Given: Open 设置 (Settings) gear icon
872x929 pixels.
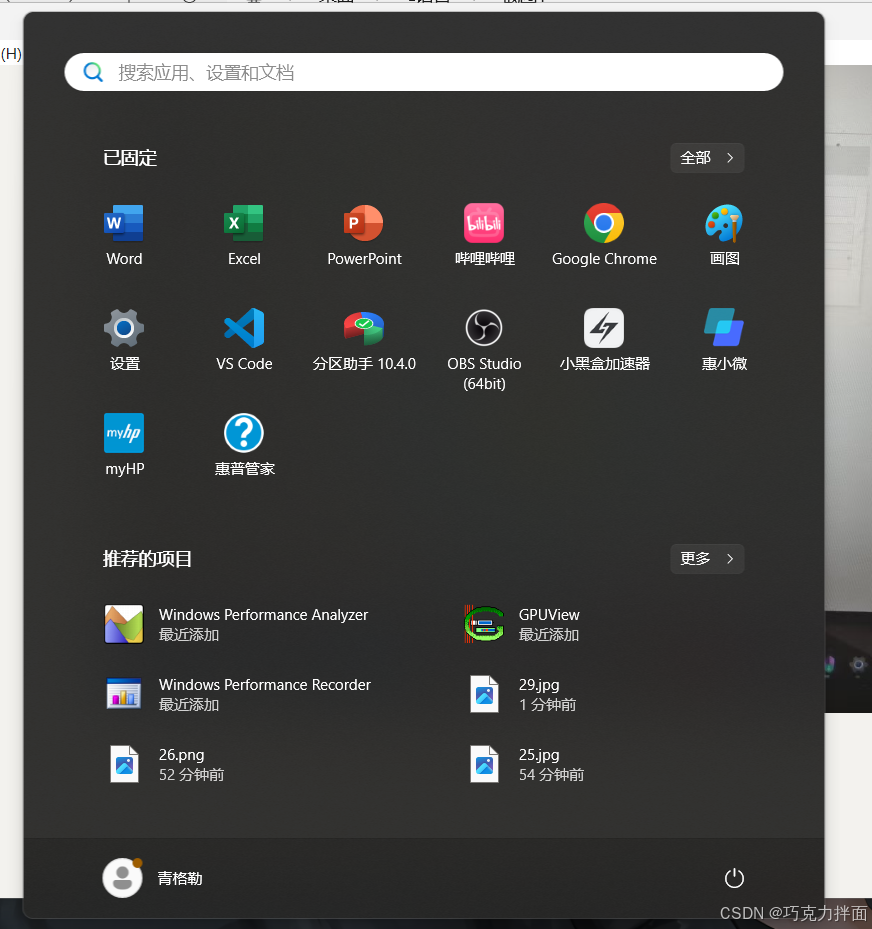Looking at the screenshot, I should point(124,340).
